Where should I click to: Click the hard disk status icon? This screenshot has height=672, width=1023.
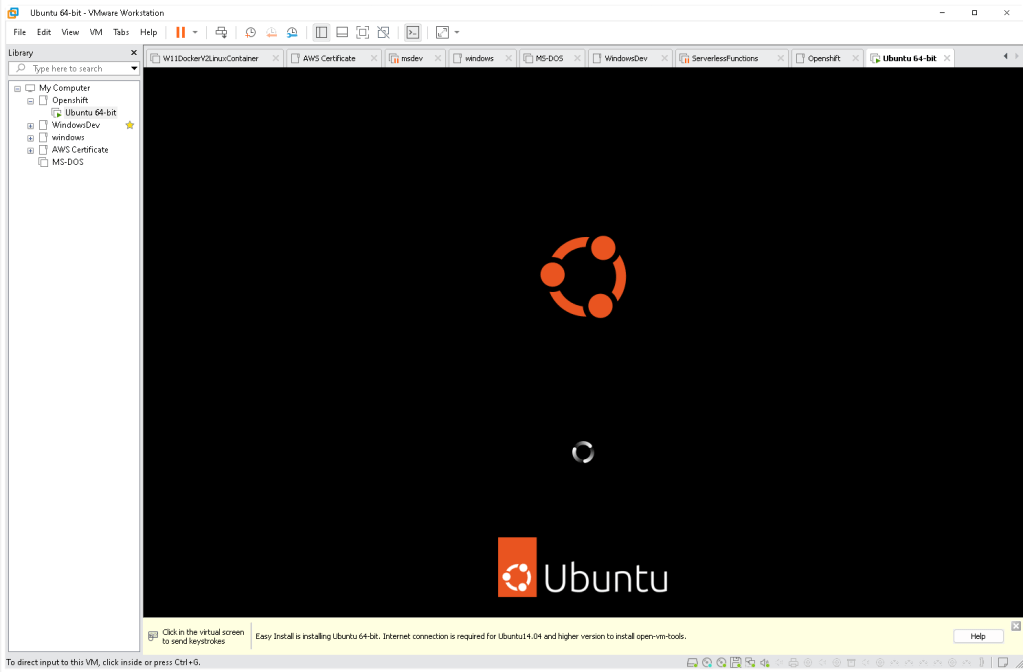click(692, 663)
